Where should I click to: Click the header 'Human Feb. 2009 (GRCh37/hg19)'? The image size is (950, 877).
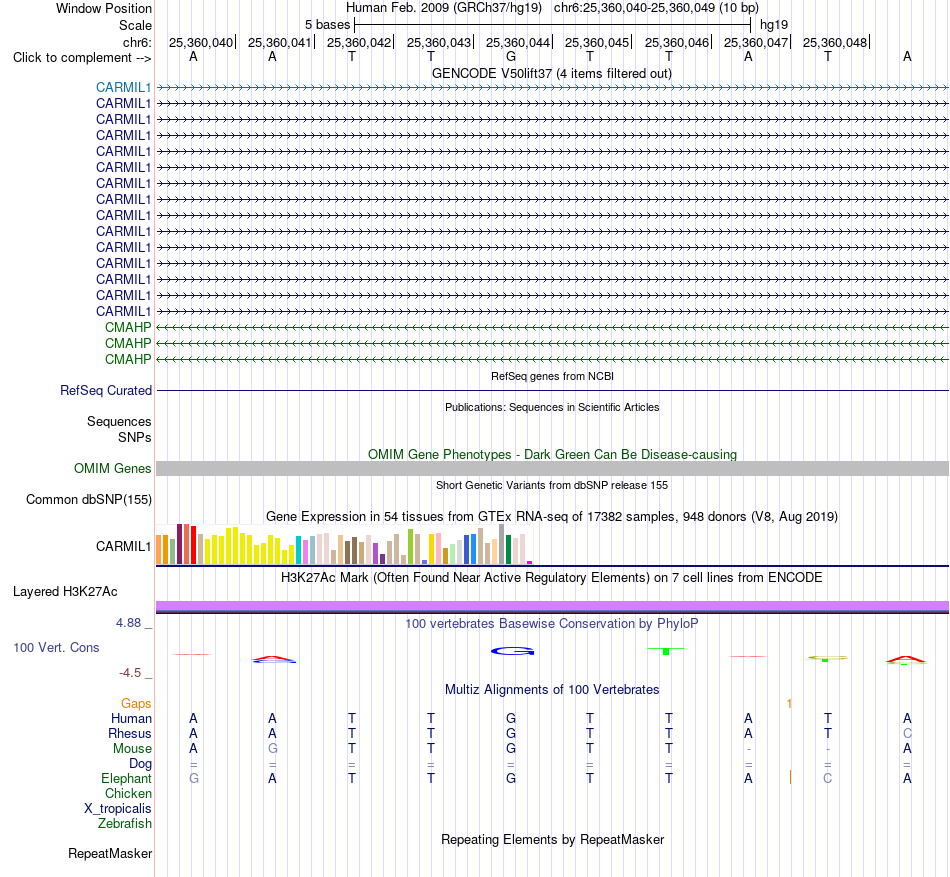click(x=443, y=8)
